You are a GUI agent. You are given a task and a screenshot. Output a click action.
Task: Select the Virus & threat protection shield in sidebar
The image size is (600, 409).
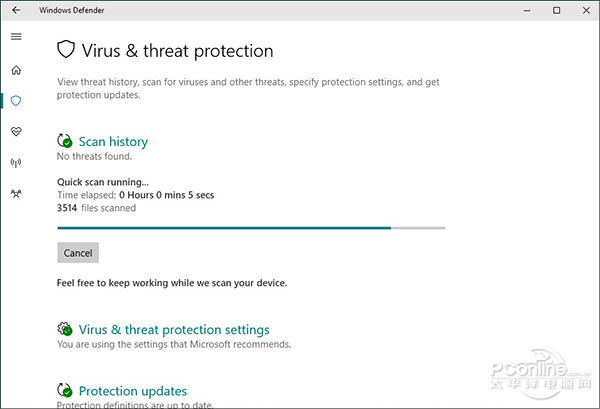[x=15, y=101]
